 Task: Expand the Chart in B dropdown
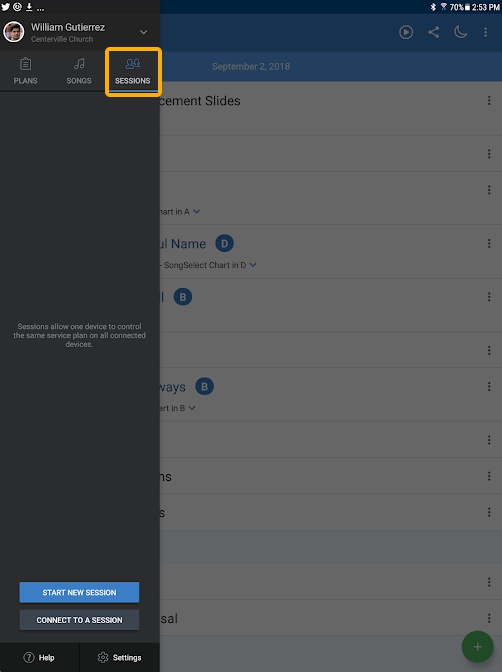pos(192,408)
